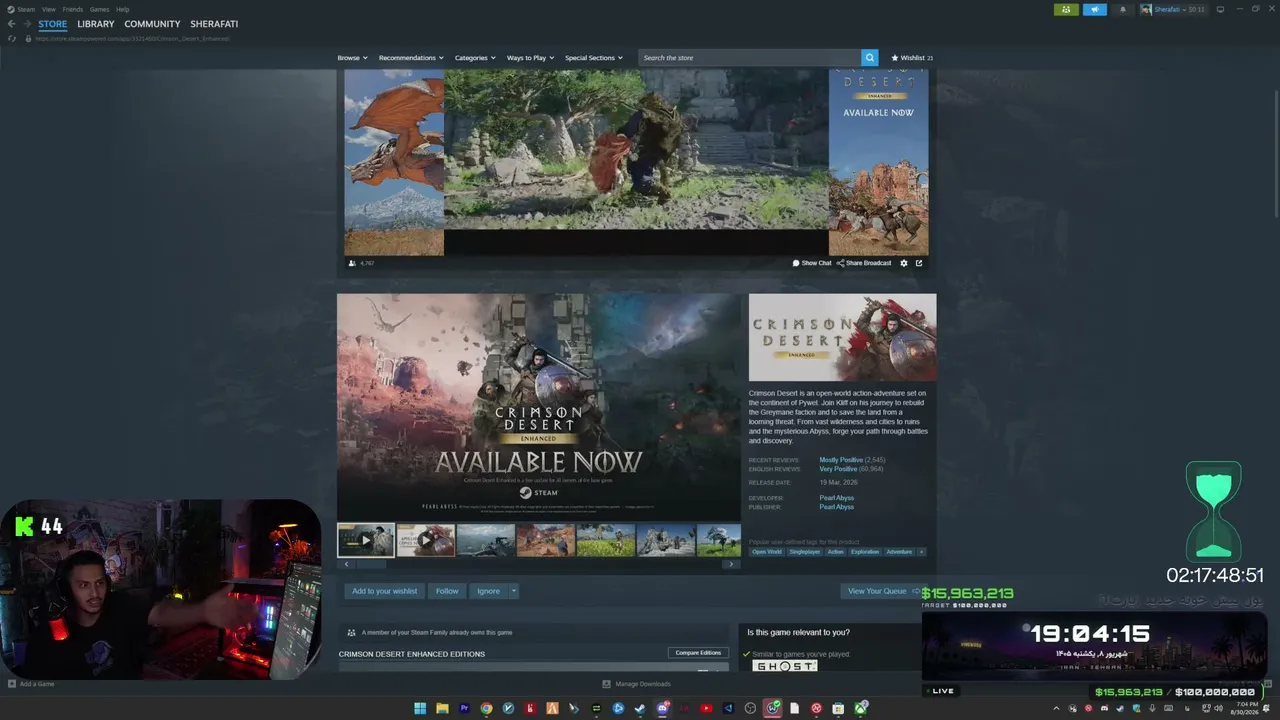Screen dimensions: 1280x720
Task: Select the first trailer video thumbnail
Action: [x=366, y=540]
